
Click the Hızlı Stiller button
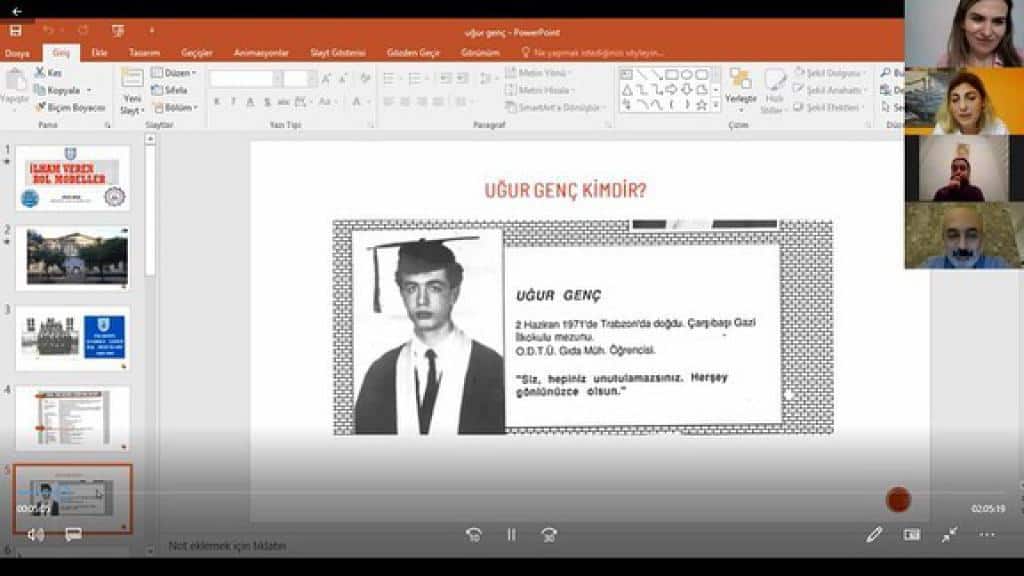(x=773, y=91)
